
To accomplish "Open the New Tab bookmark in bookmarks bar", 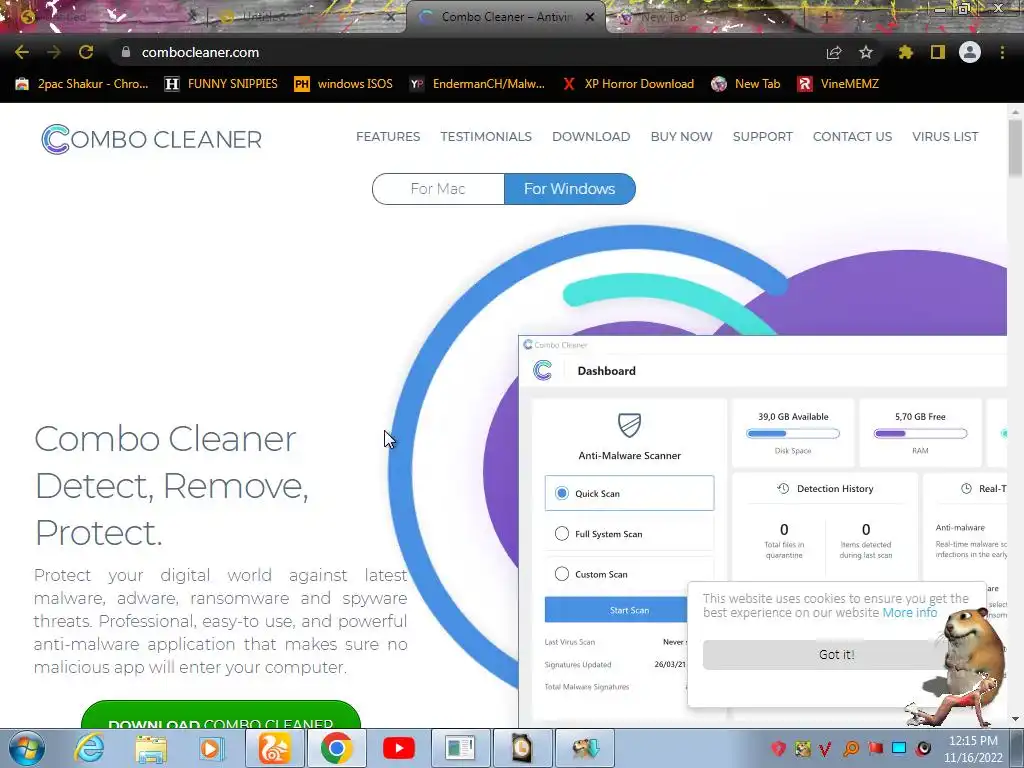I will (745, 84).
